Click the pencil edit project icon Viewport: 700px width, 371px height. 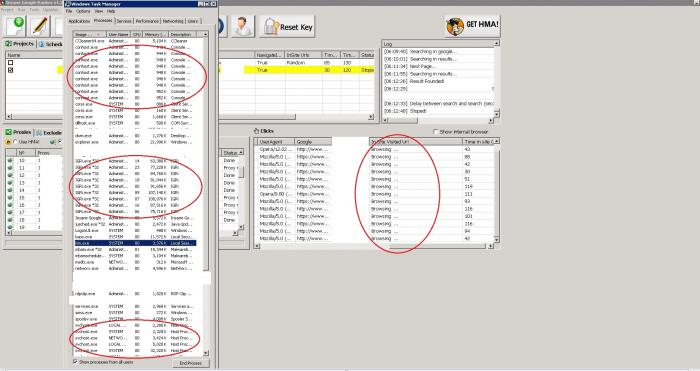pyautogui.click(x=40, y=26)
